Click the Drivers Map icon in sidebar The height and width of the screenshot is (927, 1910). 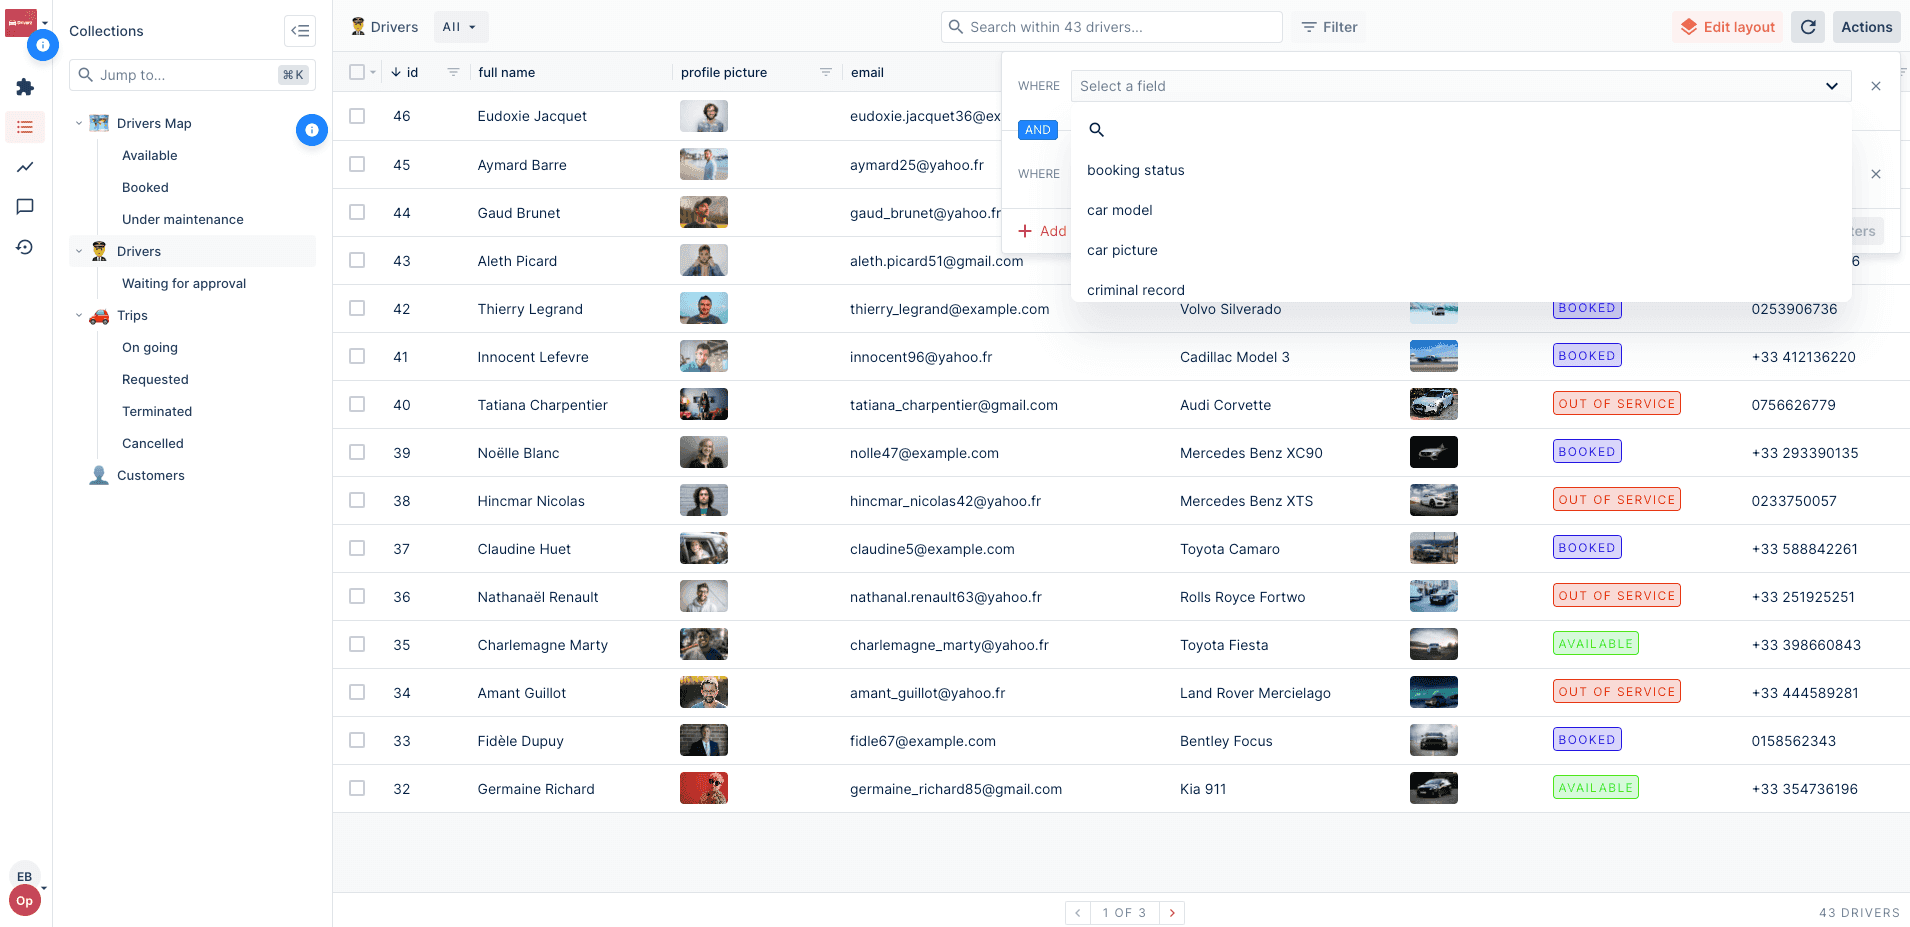point(99,123)
